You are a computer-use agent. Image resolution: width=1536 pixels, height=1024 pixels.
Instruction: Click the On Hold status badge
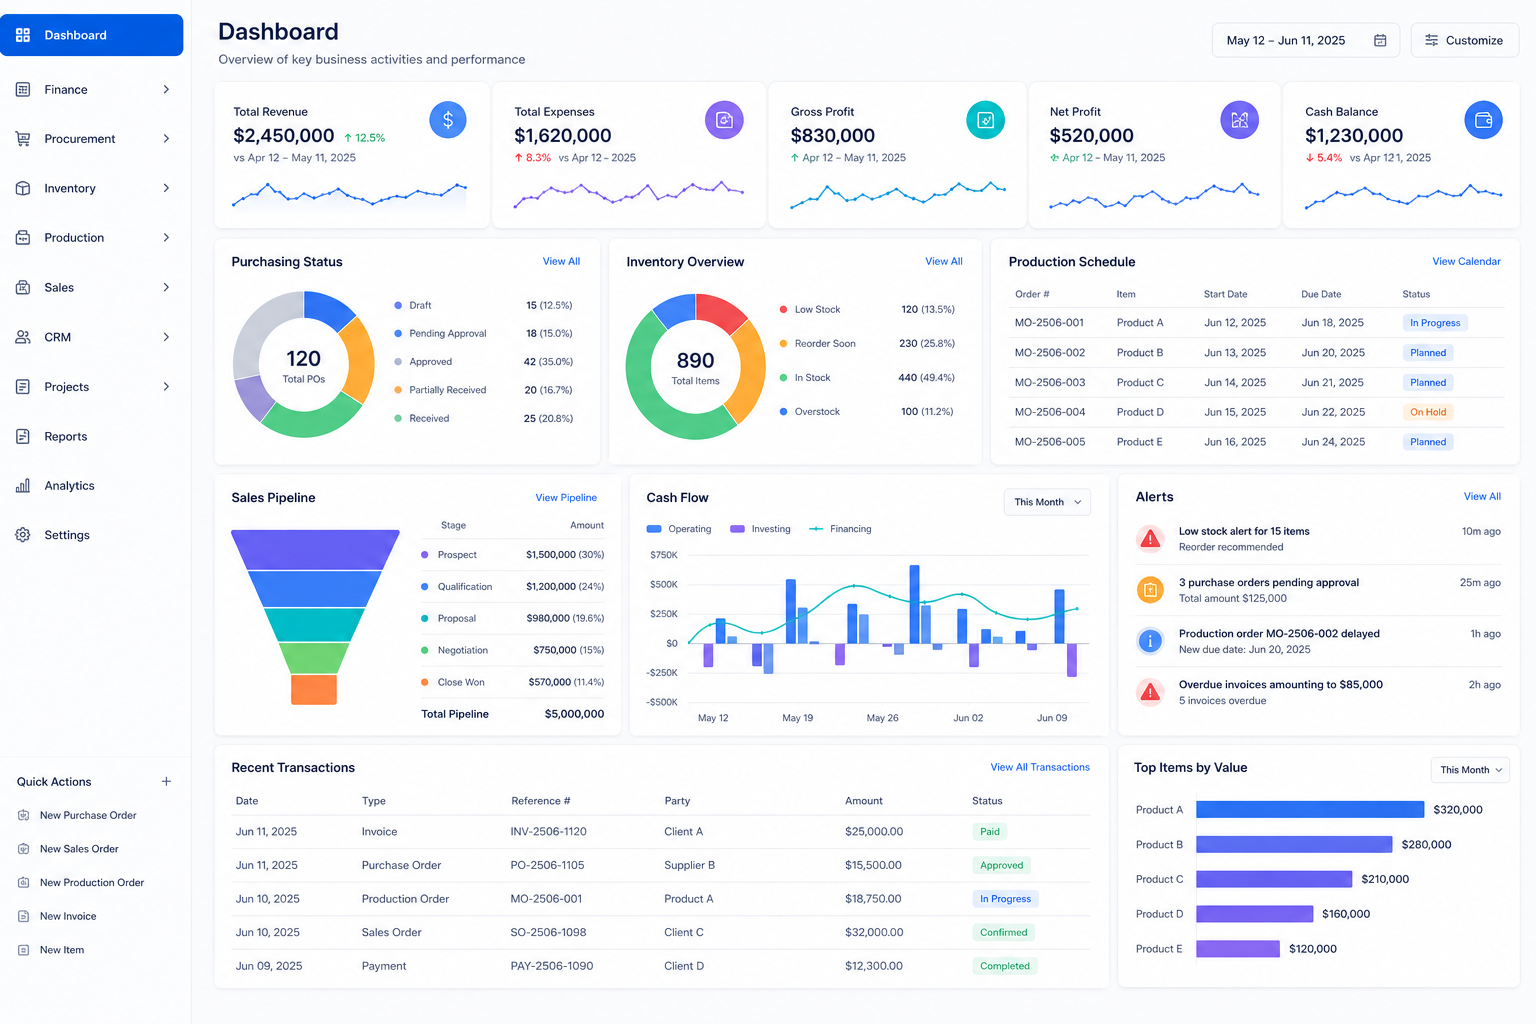pos(1428,412)
